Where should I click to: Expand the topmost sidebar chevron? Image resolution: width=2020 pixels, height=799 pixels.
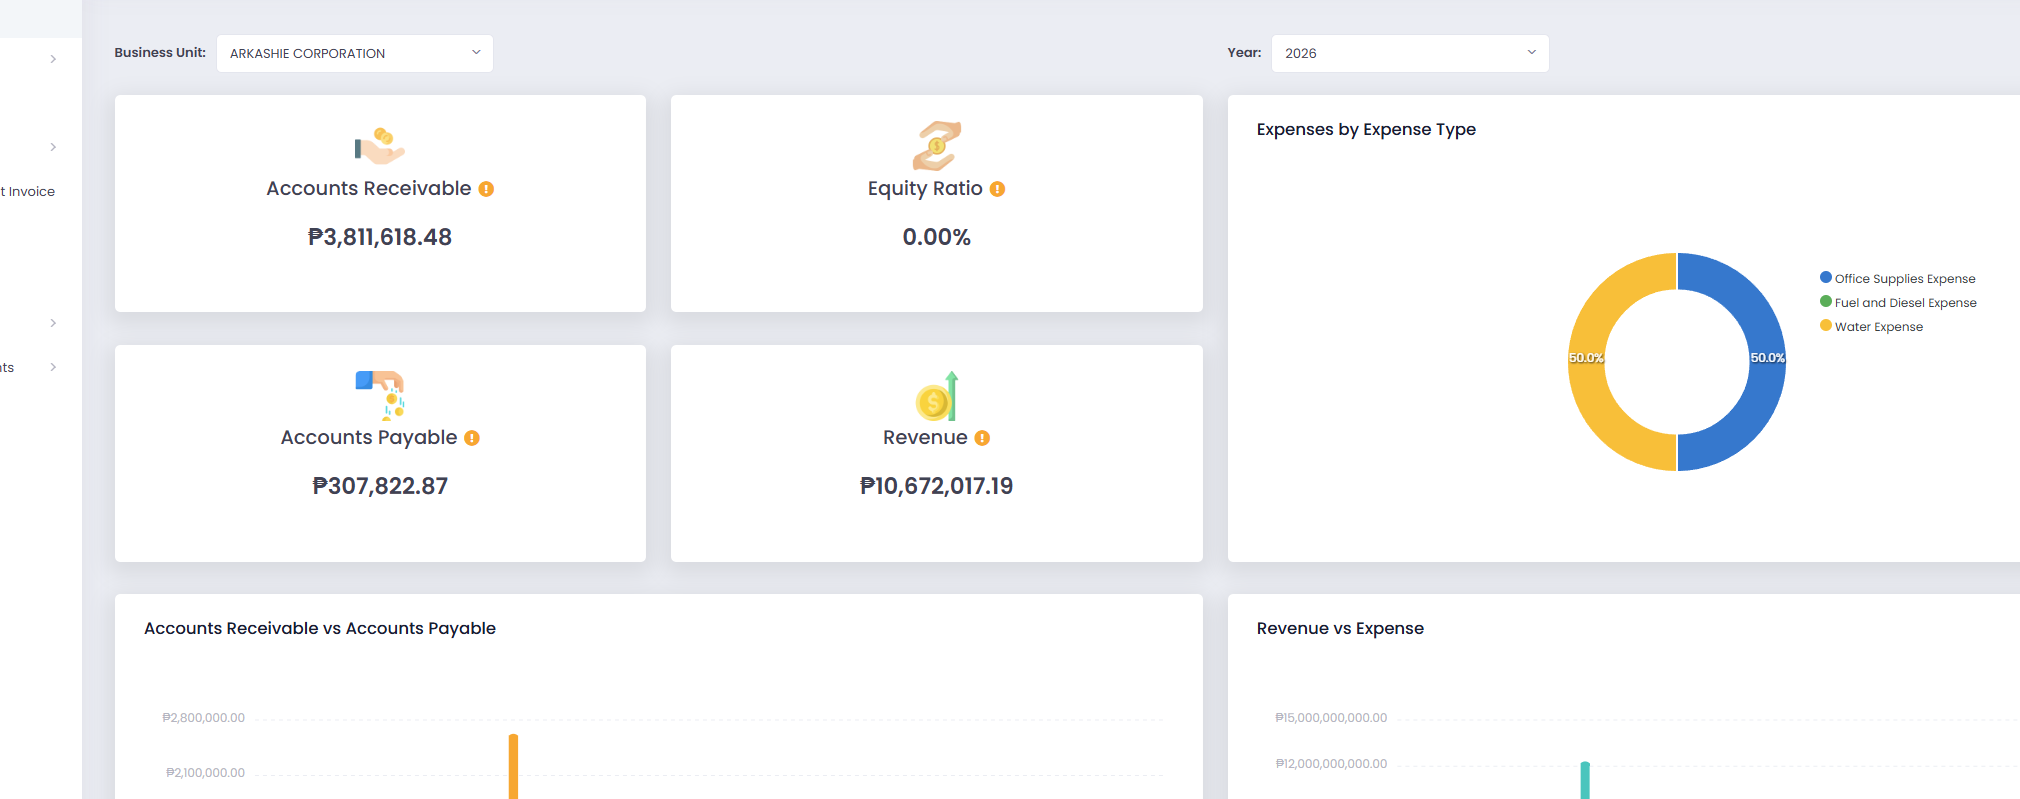53,59
